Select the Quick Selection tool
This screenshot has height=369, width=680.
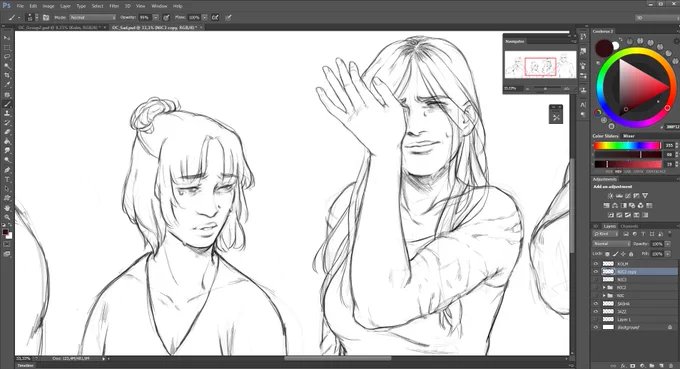[x=7, y=66]
